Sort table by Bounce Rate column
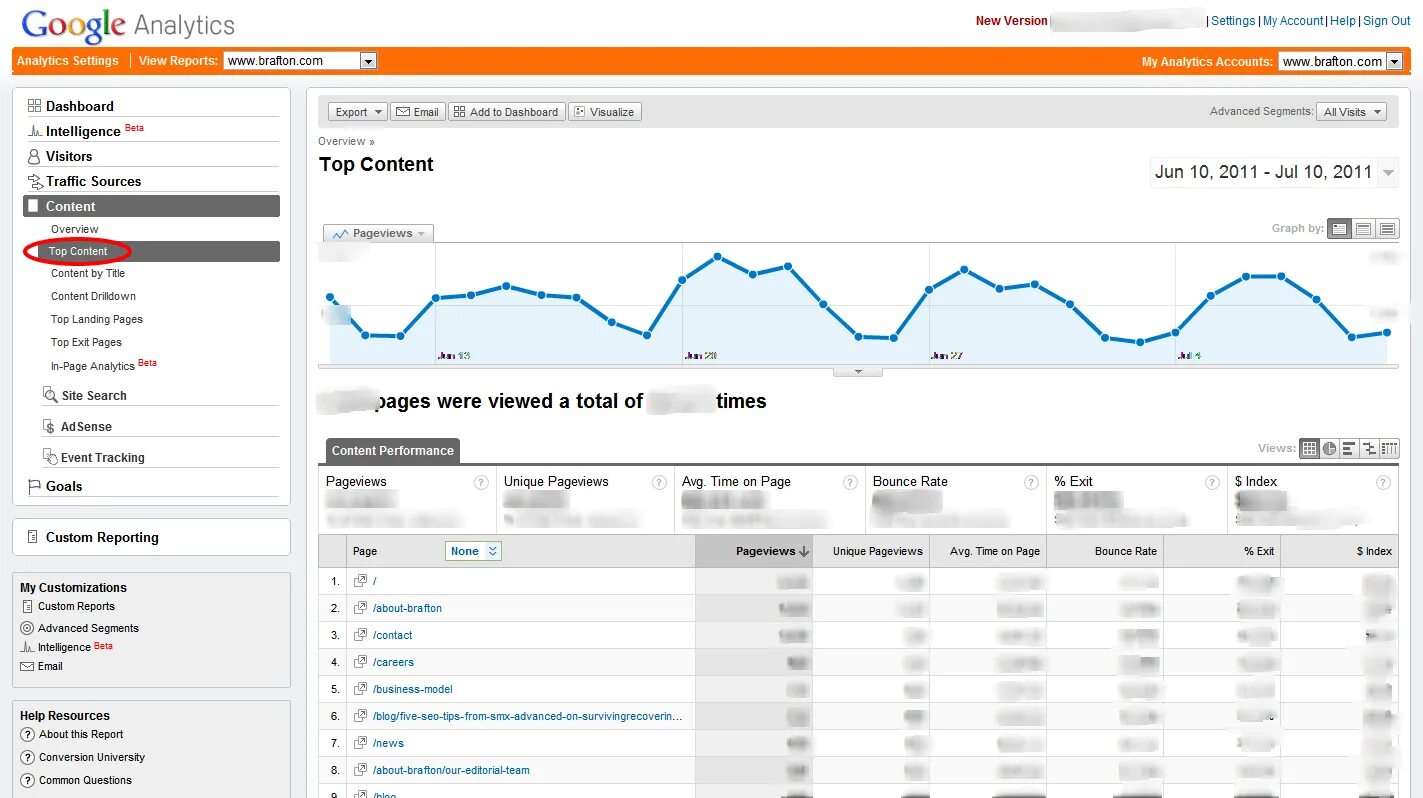This screenshot has height=798, width=1423. [x=1105, y=551]
